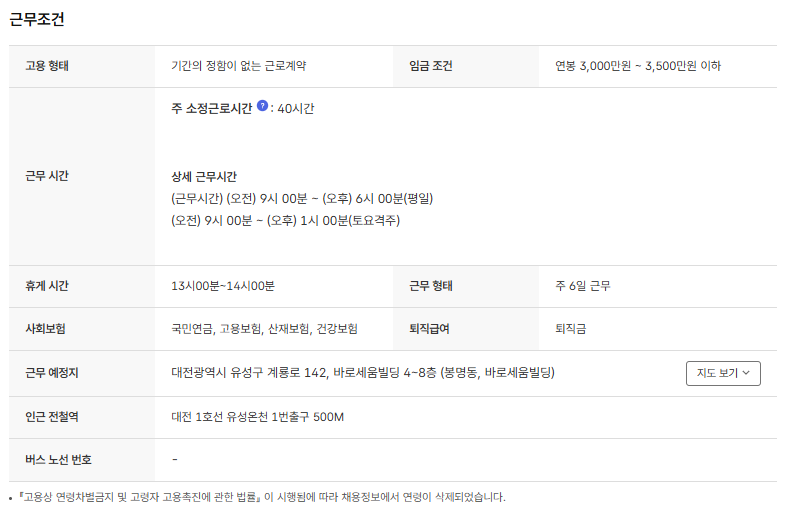Viewport: 795px width, 517px height.
Task: Click the weekday 9시–6시 working hours line
Action: [301, 198]
